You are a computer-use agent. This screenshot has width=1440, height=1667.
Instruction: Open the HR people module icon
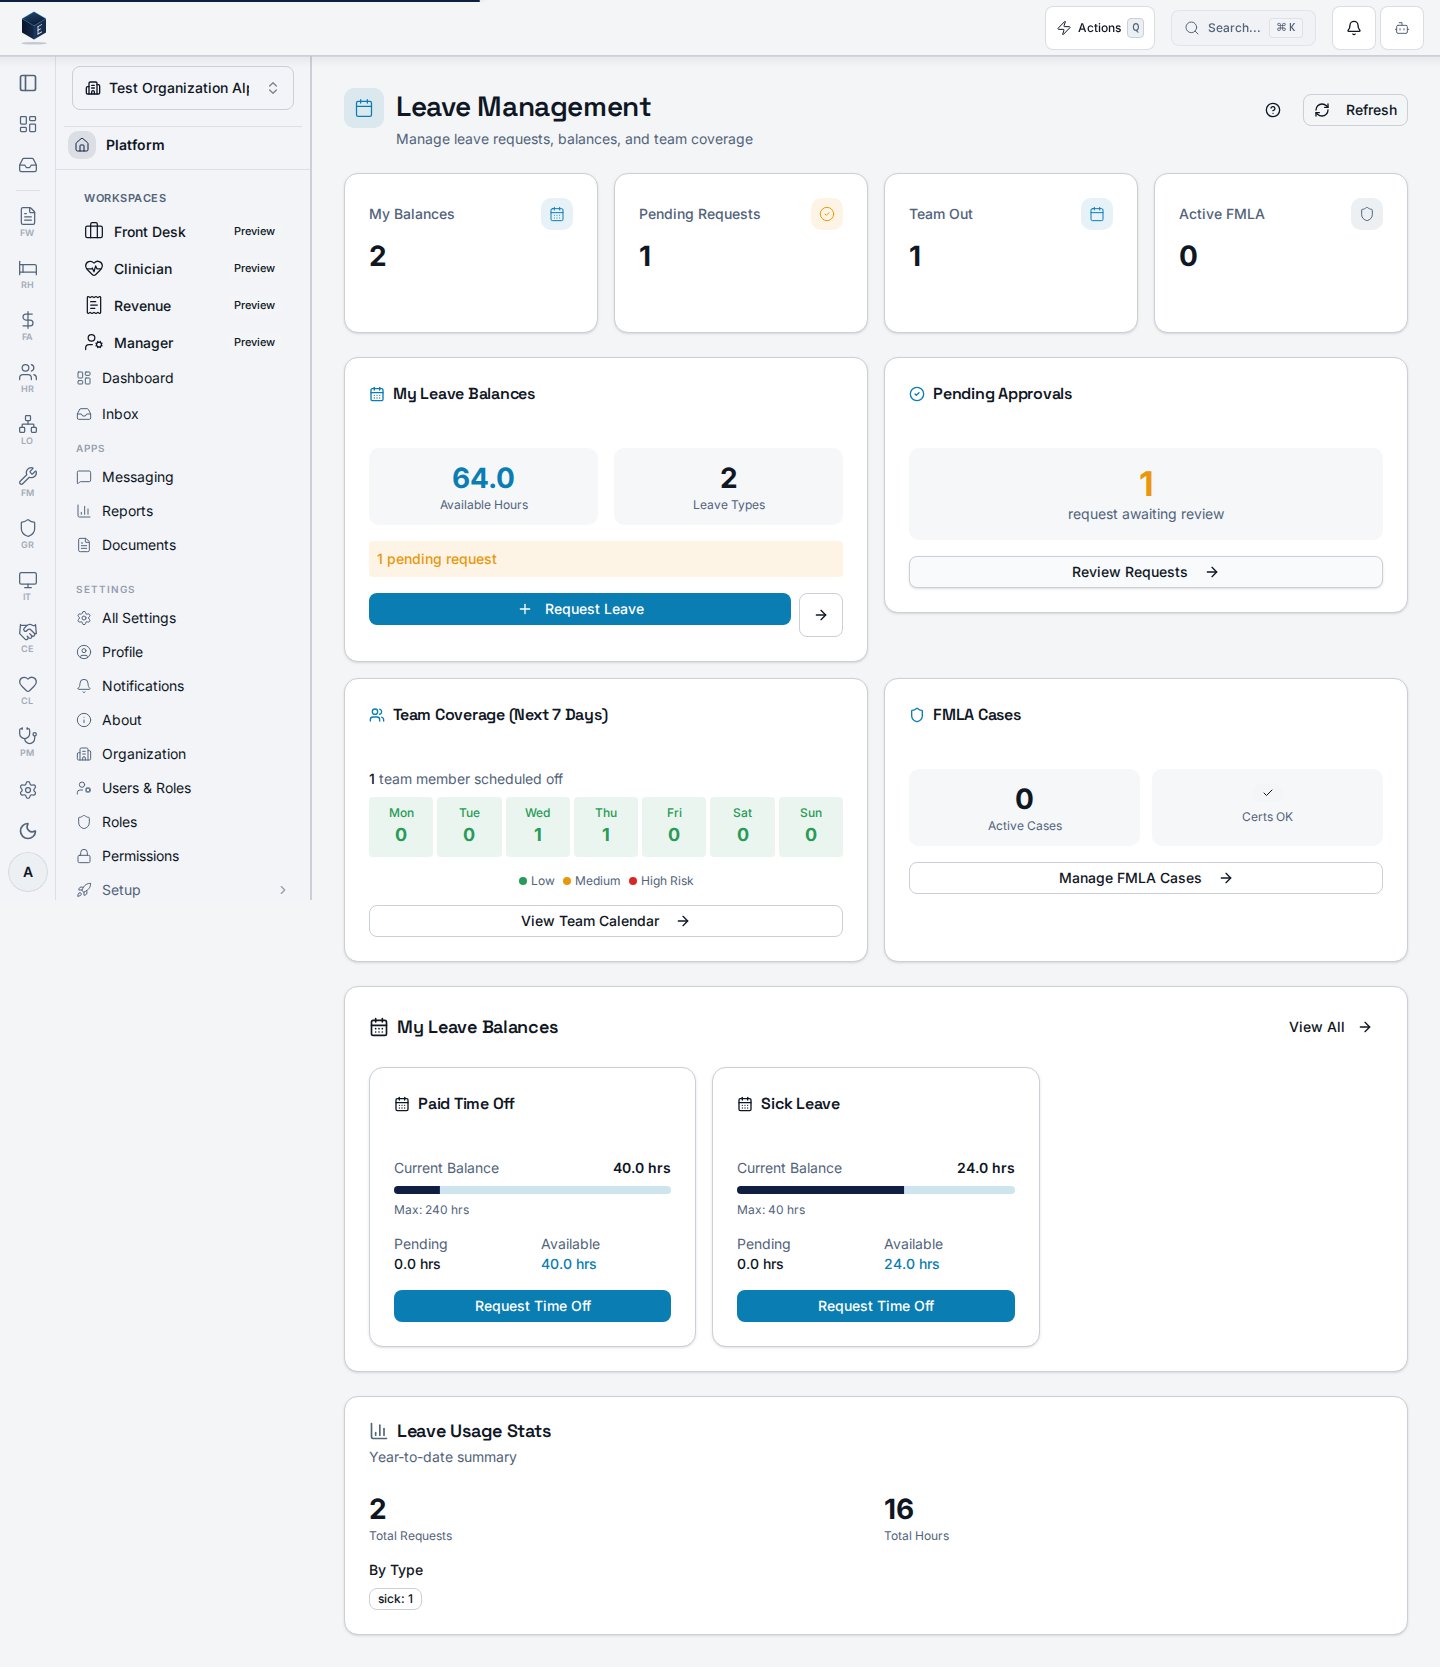coord(28,377)
